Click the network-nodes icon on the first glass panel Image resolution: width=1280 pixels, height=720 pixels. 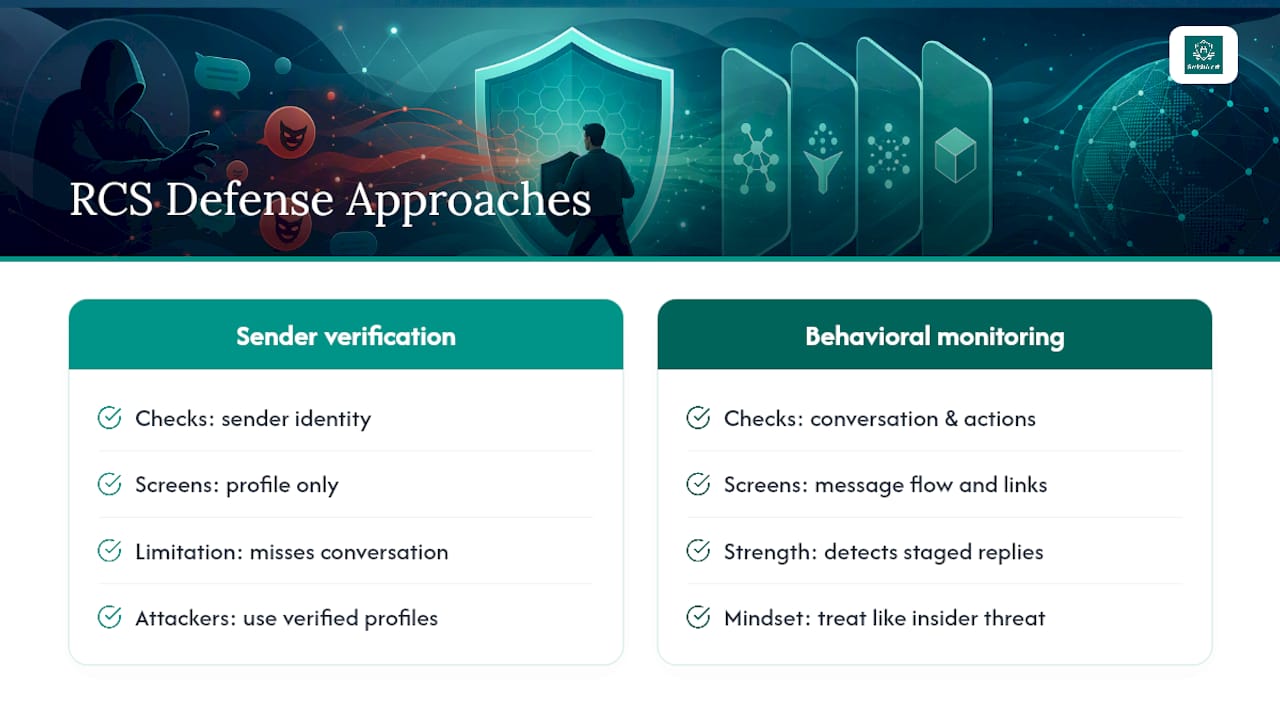pyautogui.click(x=756, y=158)
